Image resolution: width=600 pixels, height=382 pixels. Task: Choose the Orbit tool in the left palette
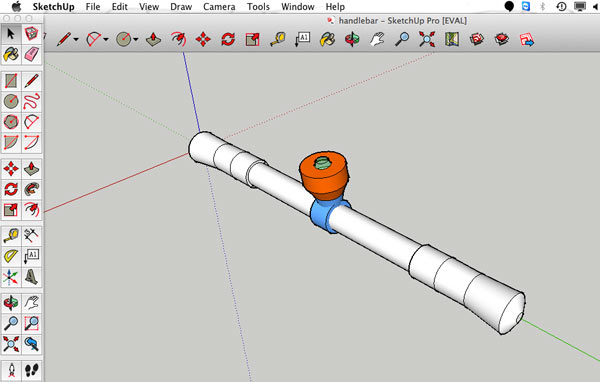11,303
